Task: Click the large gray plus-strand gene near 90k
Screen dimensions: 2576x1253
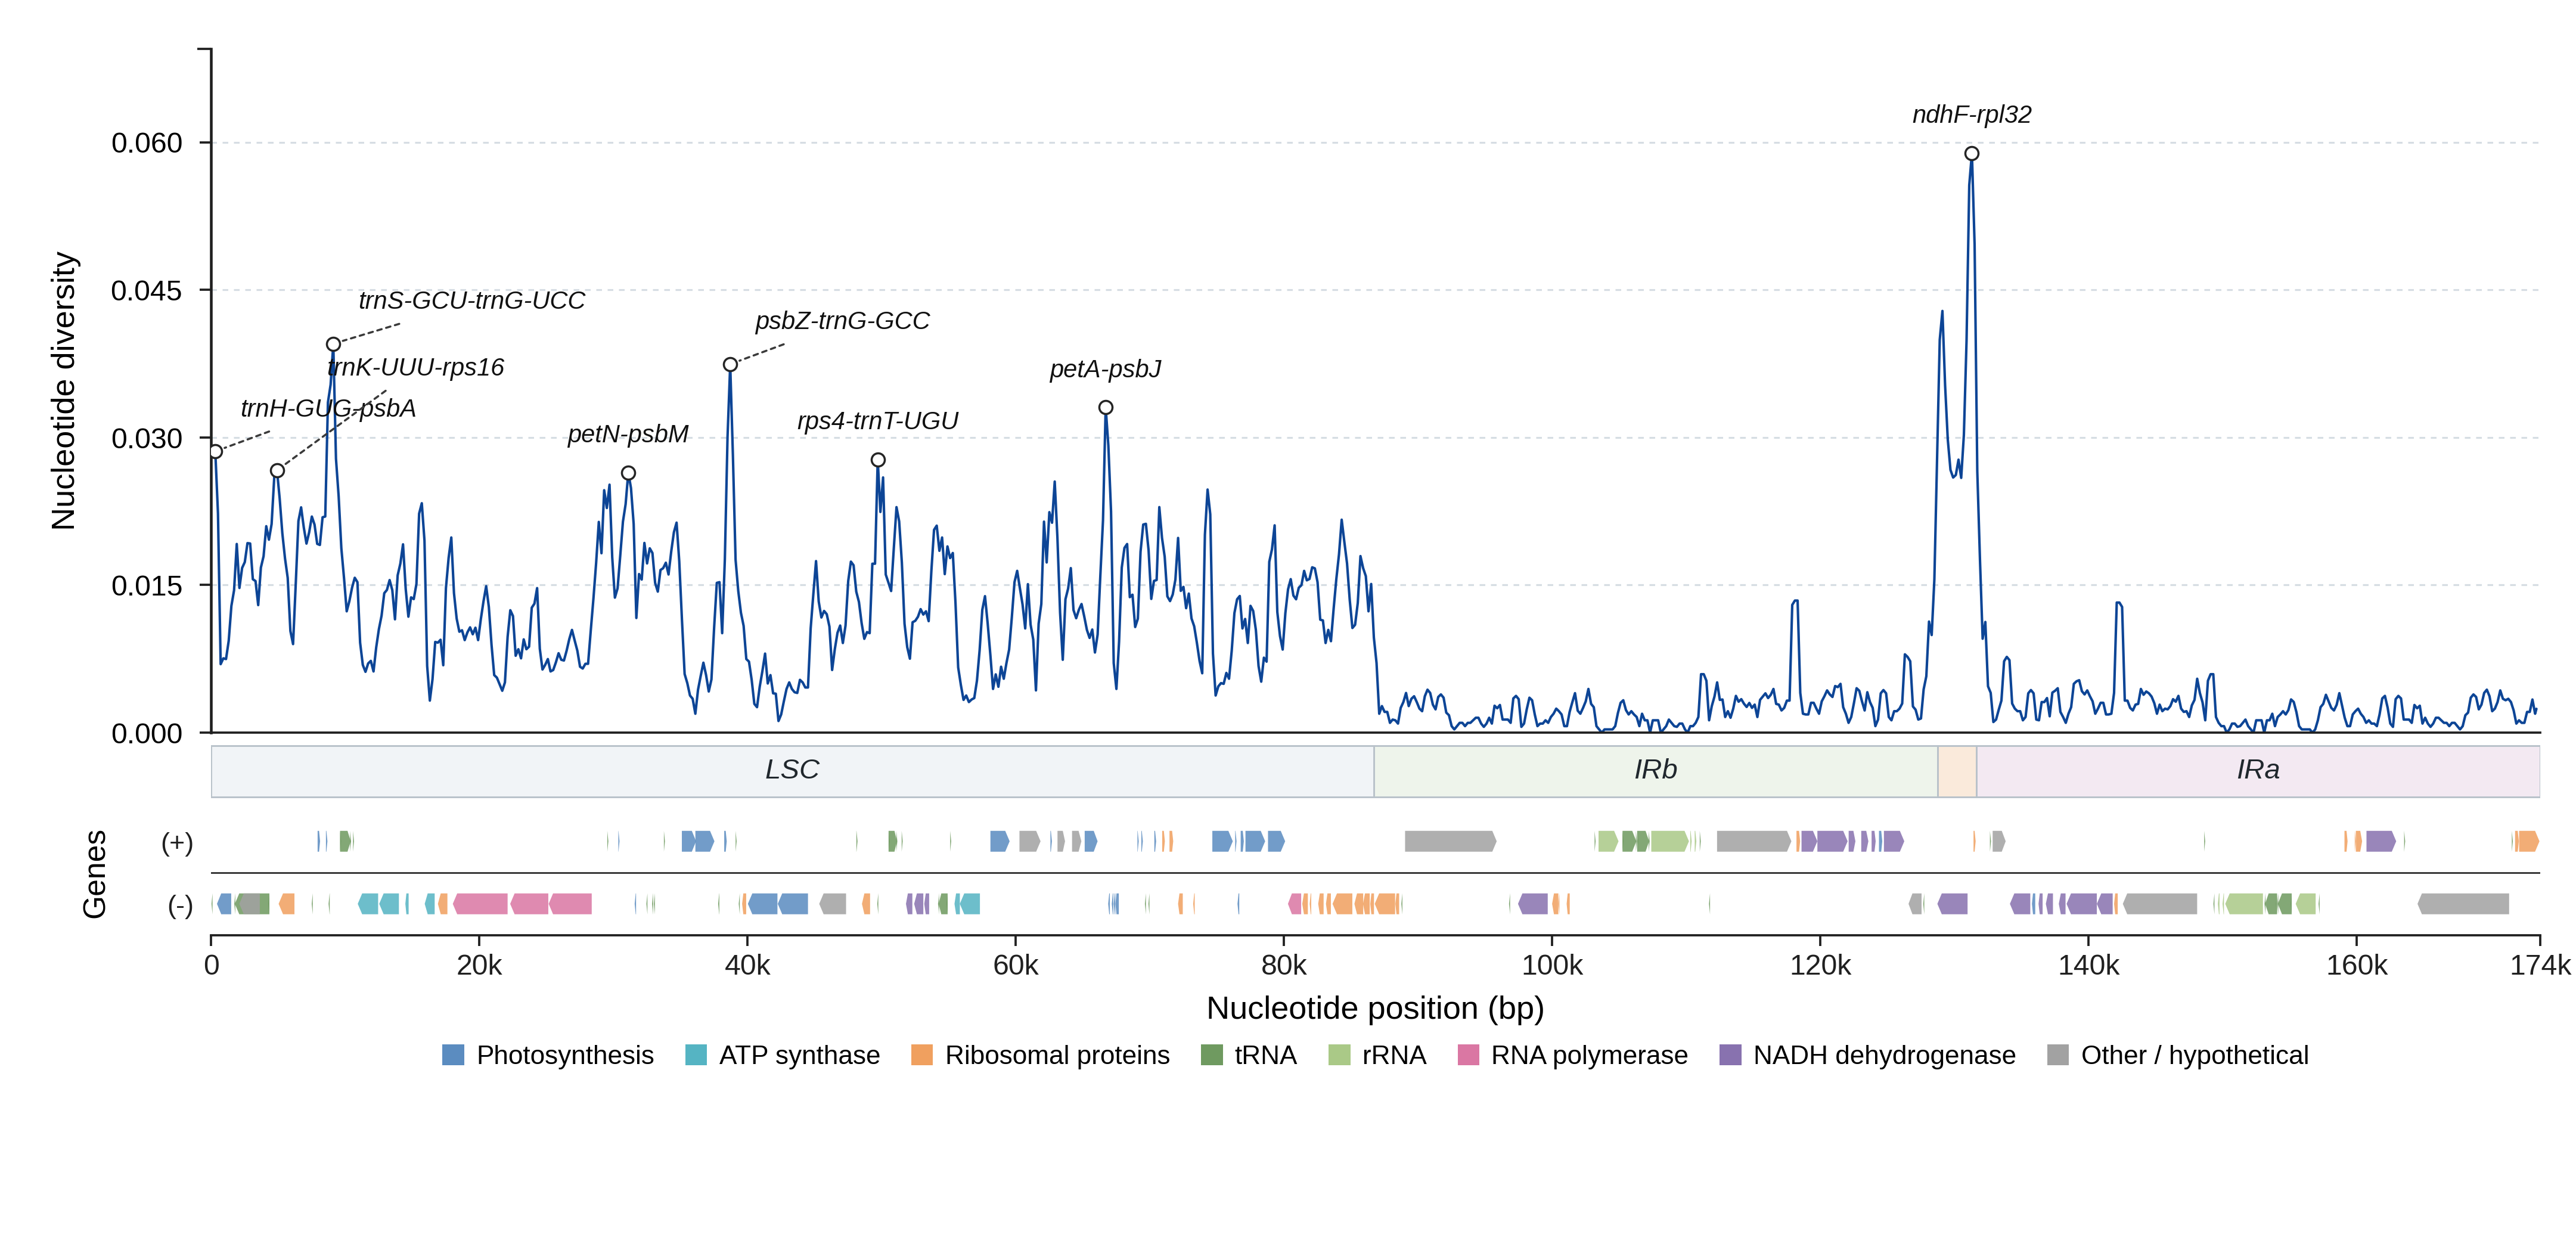Action: tap(1450, 841)
